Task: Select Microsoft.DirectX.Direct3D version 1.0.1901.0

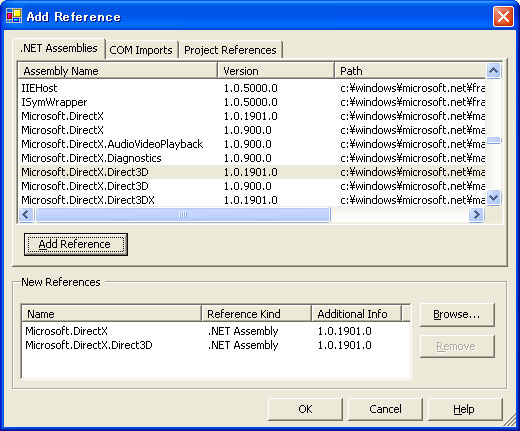Action: 252,172
